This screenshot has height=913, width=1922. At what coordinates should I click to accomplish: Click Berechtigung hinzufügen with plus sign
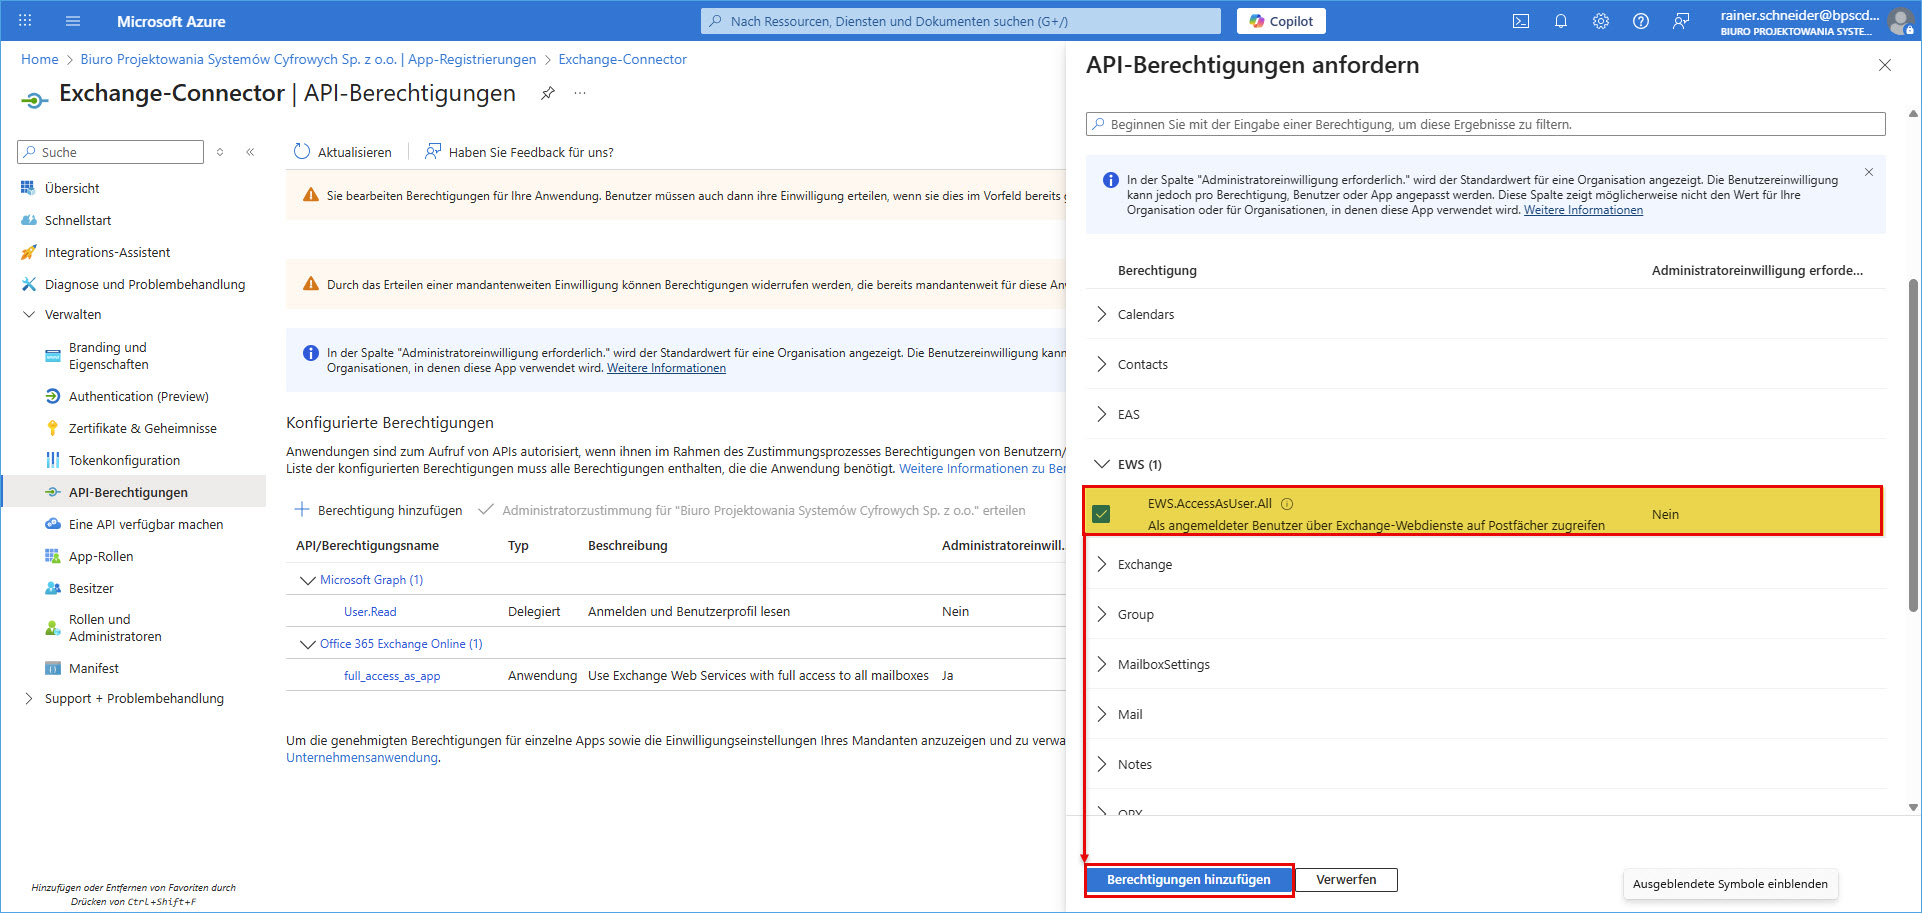[378, 510]
